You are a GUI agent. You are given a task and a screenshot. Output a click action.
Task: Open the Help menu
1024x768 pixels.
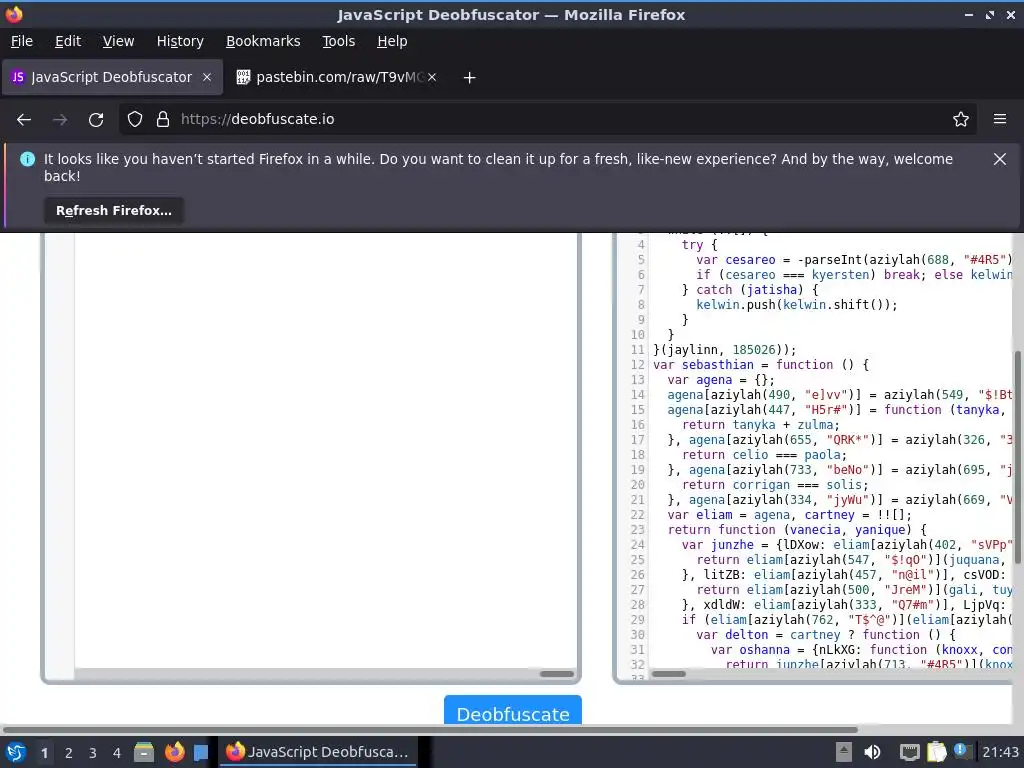392,41
